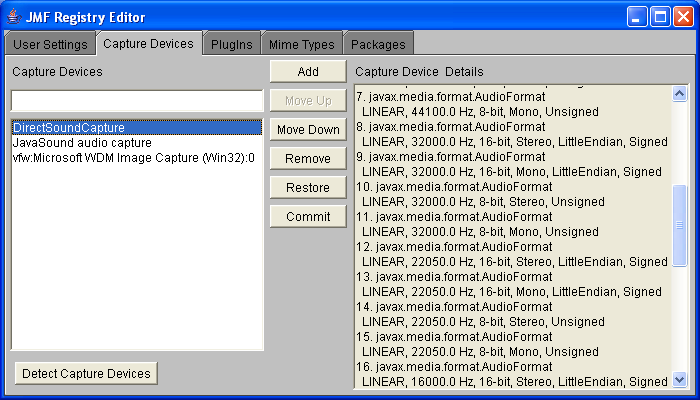Click format entry 16 AudioFormat line
The height and width of the screenshot is (400, 700).
[454, 367]
